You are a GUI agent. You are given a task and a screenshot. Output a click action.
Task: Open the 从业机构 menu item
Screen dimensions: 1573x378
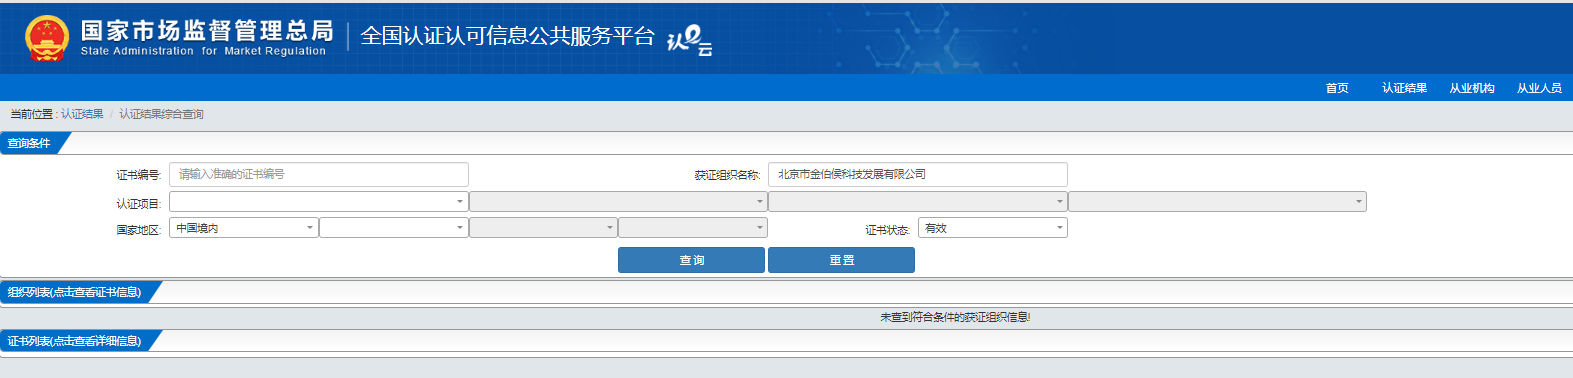pos(1472,88)
